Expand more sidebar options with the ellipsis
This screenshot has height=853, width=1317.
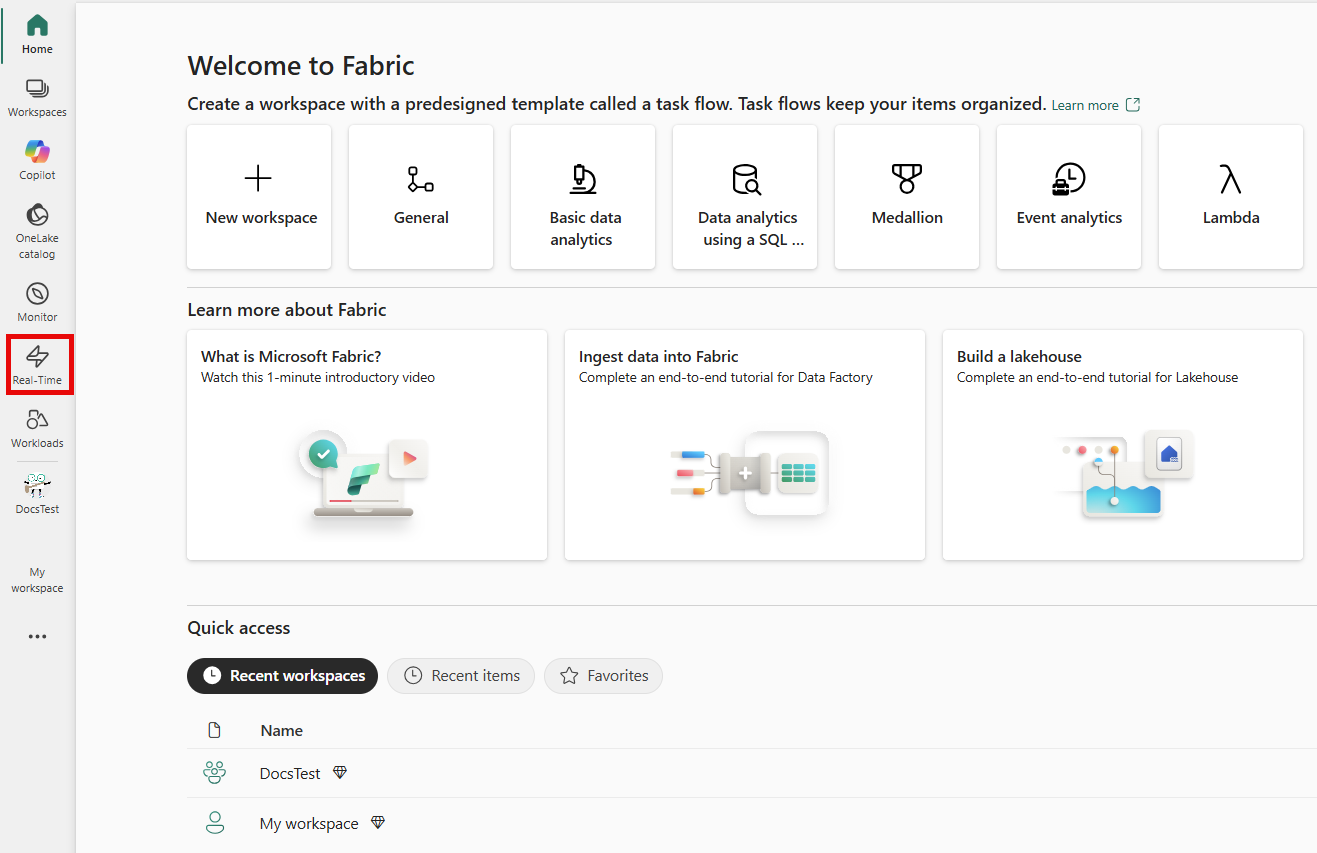(36, 636)
